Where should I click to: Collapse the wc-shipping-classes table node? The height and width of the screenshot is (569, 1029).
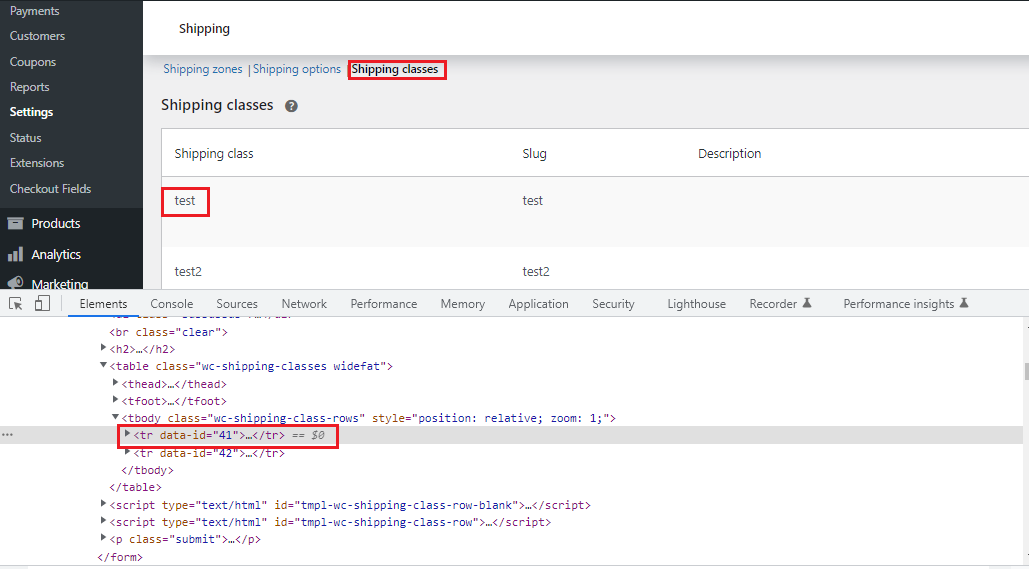click(x=103, y=365)
